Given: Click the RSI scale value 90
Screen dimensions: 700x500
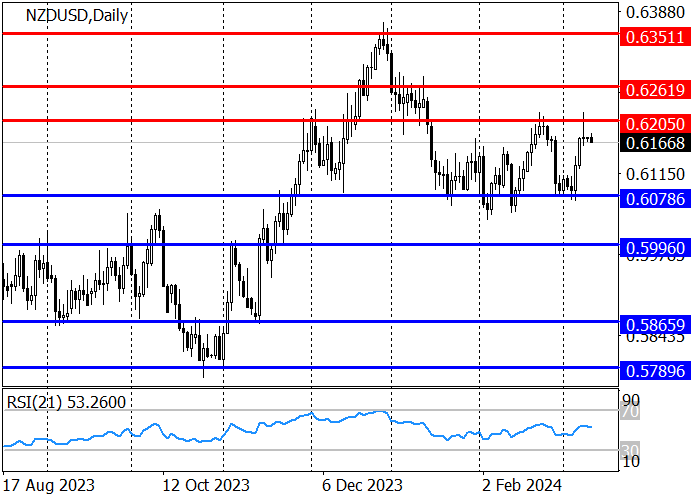Looking at the screenshot, I should click(x=631, y=400).
